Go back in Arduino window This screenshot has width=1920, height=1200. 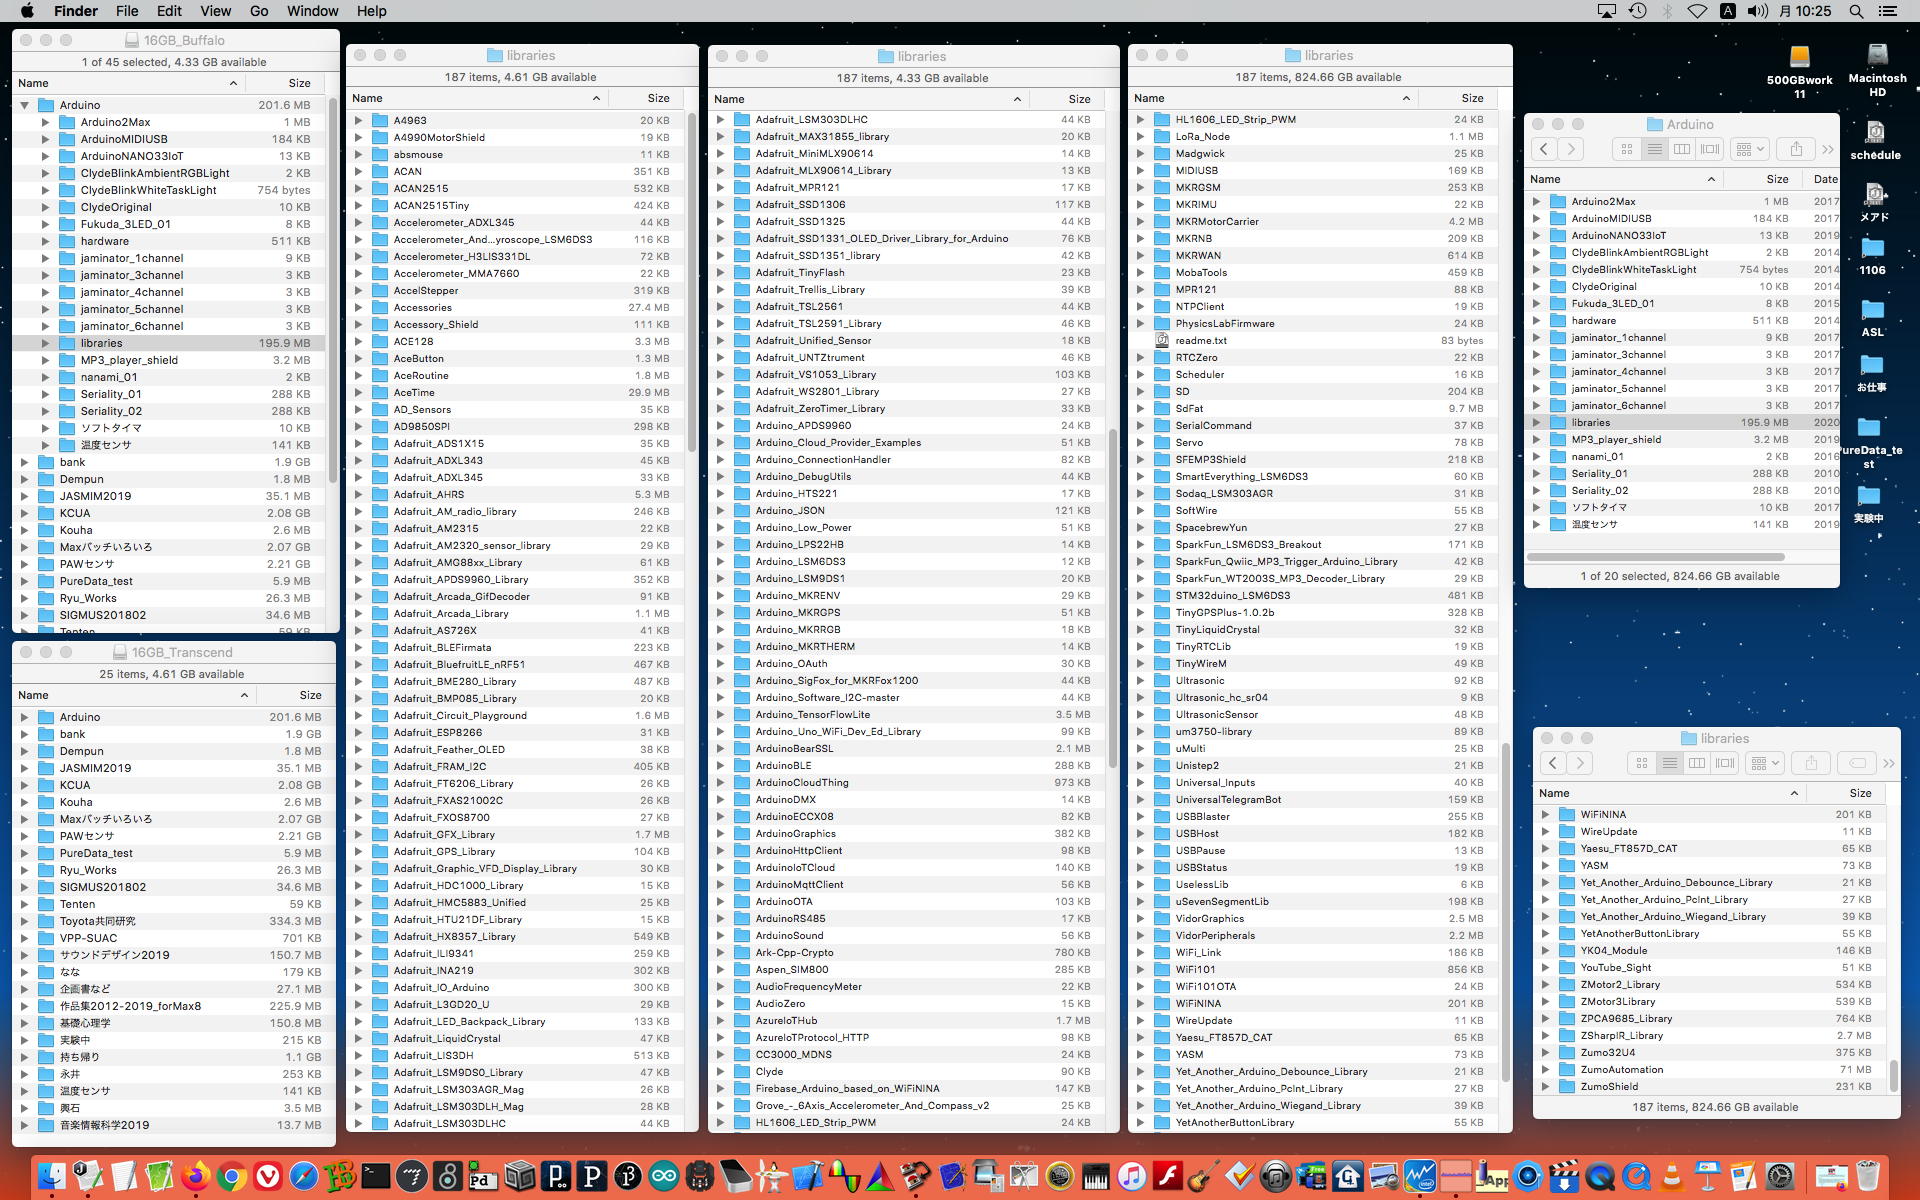pos(1544,149)
